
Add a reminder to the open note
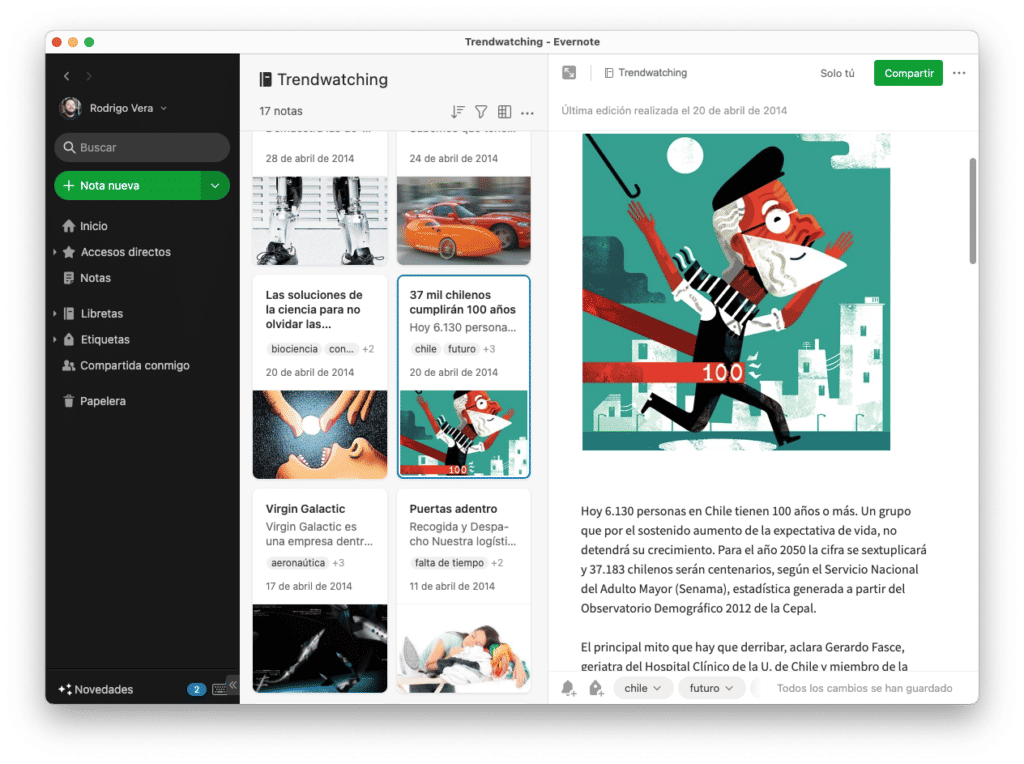pyautogui.click(x=567, y=688)
